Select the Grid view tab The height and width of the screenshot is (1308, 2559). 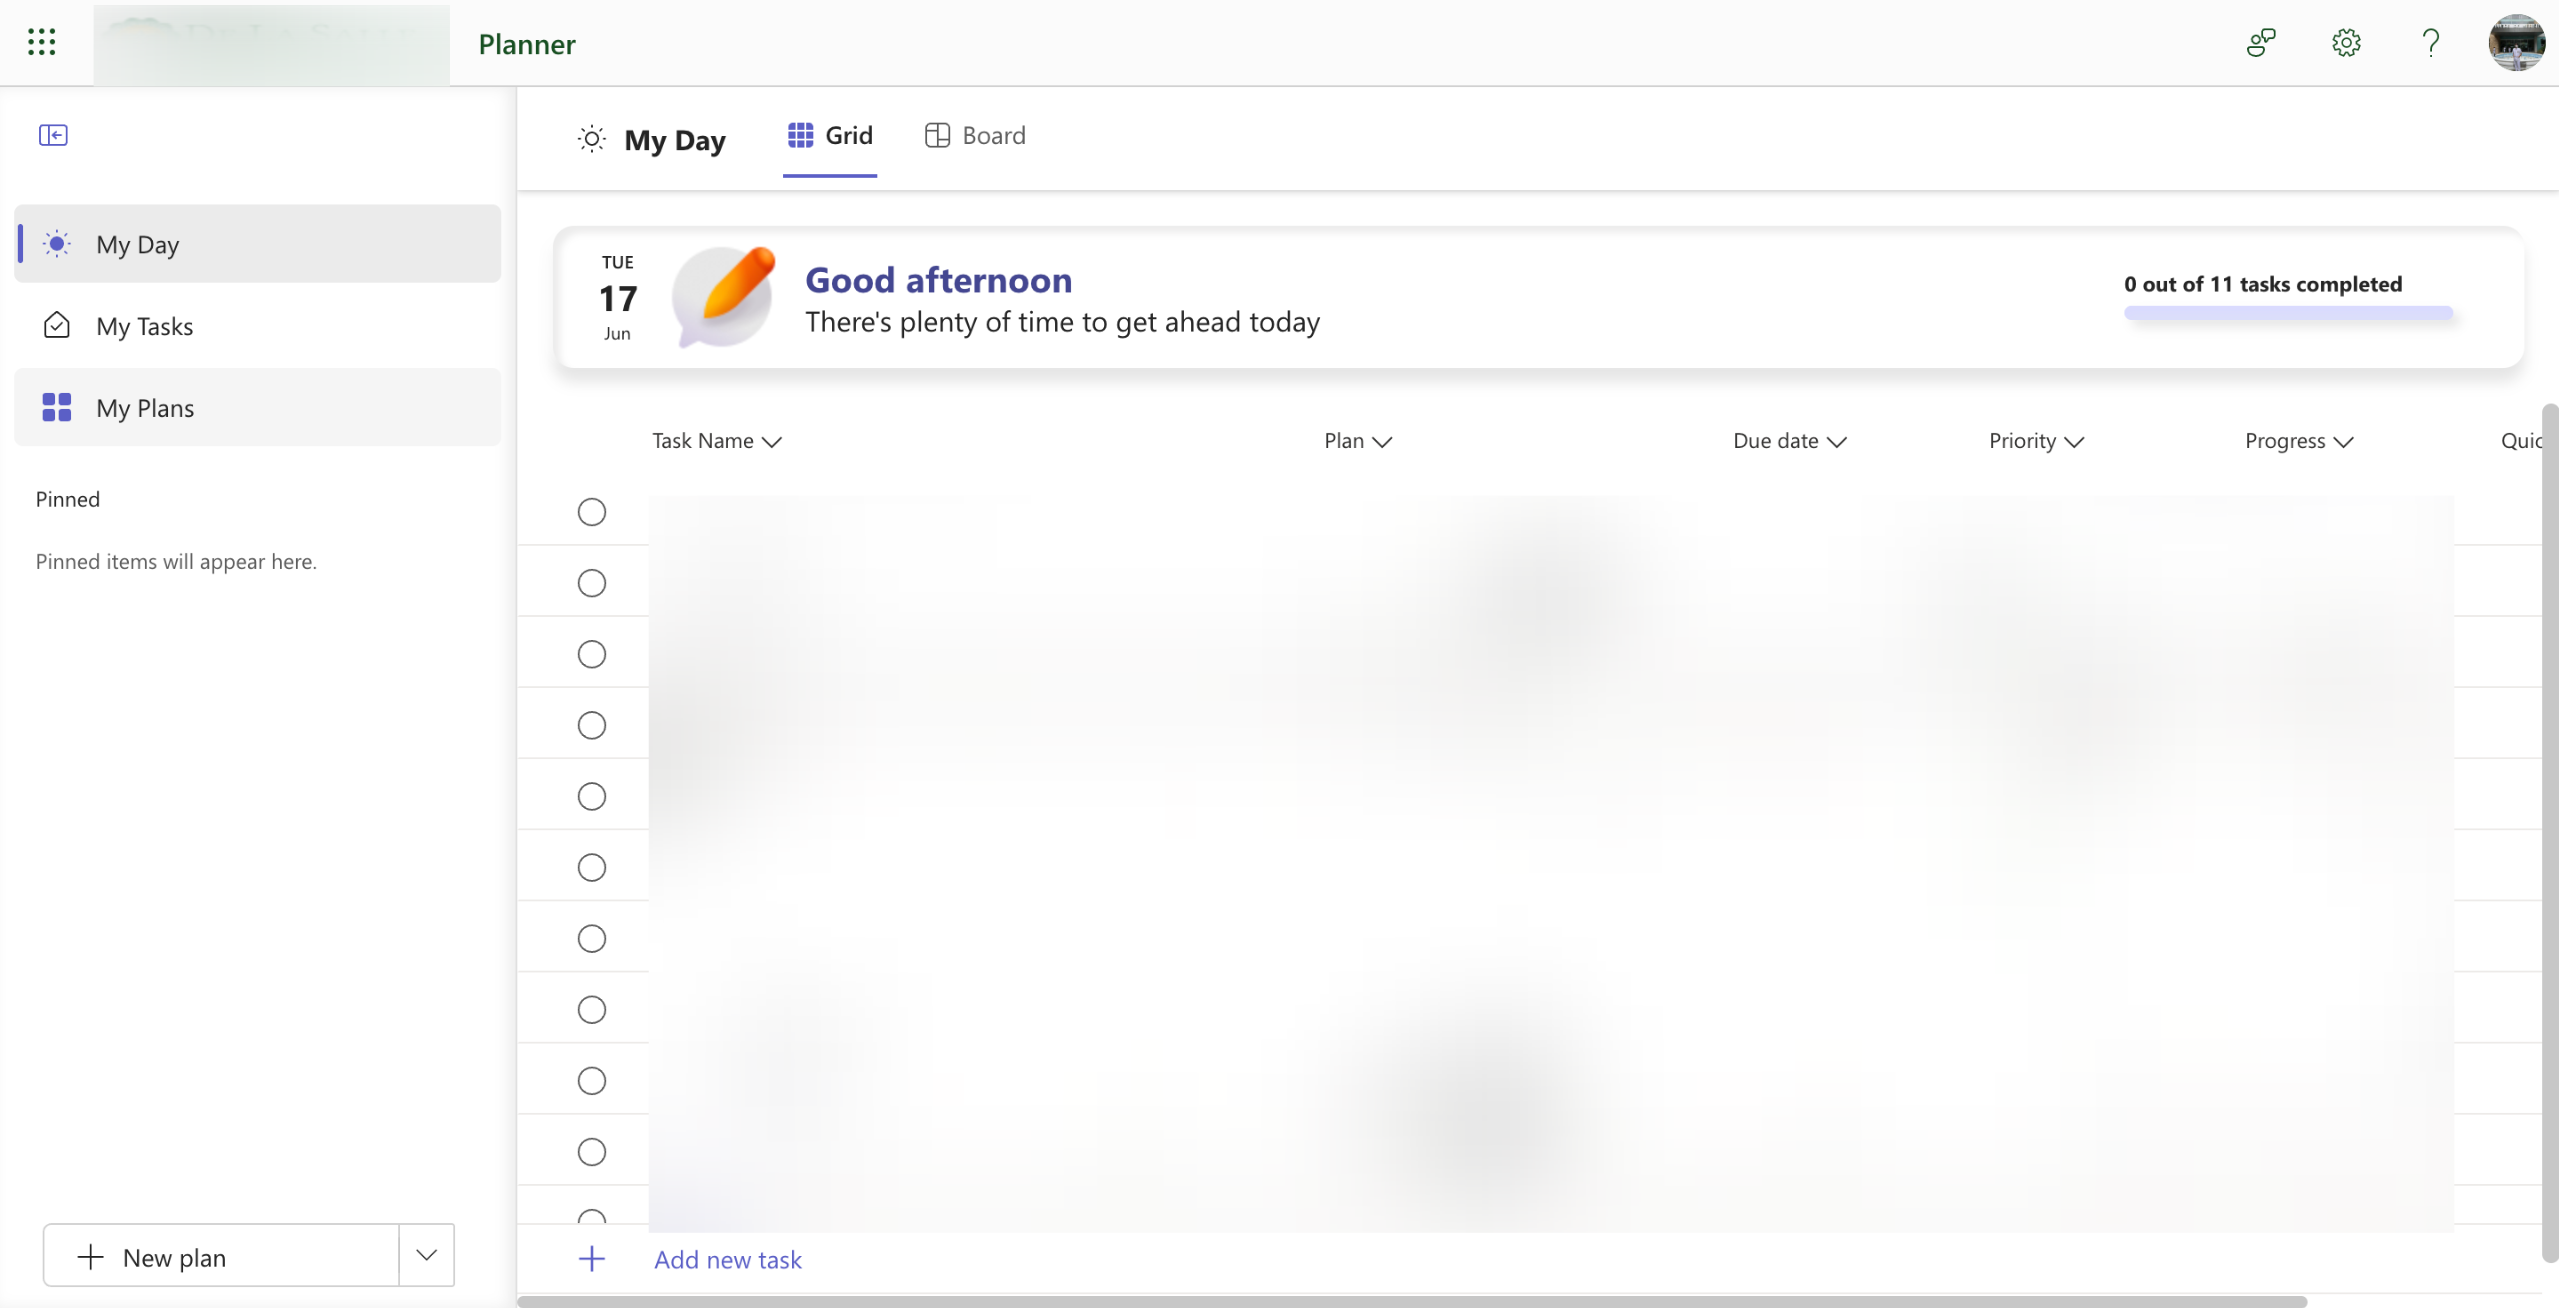(830, 136)
